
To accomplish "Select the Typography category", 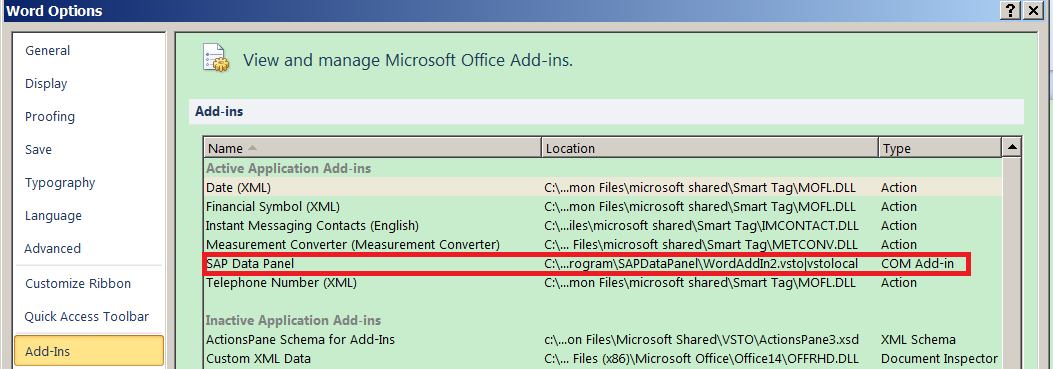I will (x=60, y=182).
